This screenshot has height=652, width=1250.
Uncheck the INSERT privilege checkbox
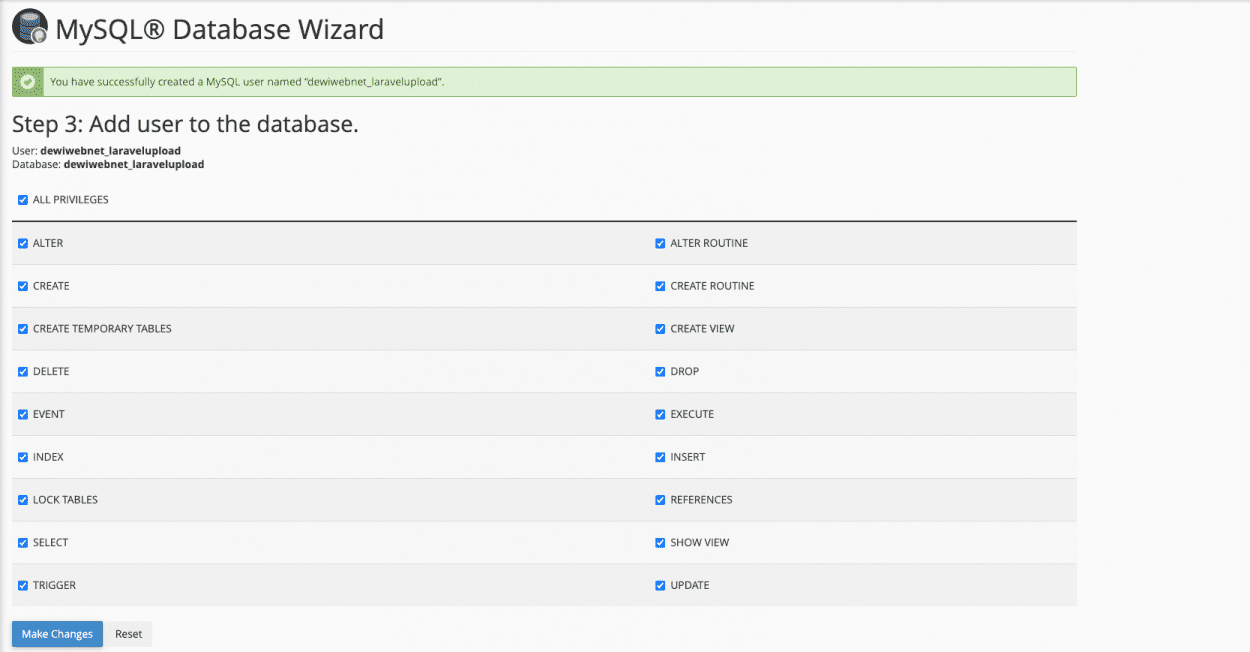click(660, 457)
